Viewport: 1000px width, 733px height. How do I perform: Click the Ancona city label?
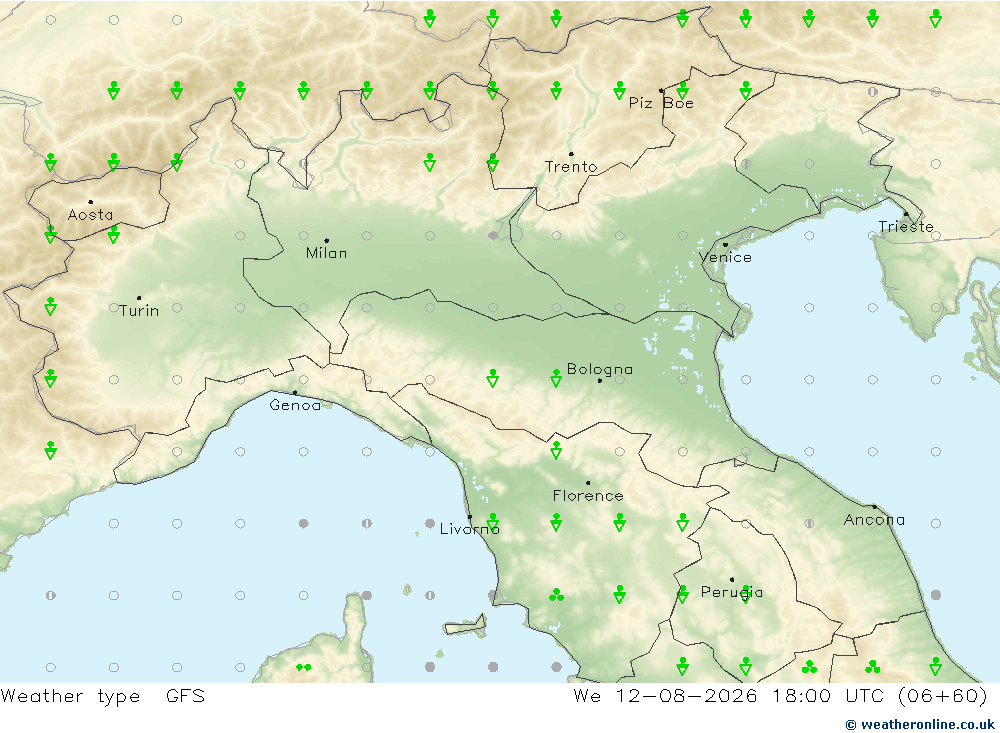pyautogui.click(x=874, y=520)
